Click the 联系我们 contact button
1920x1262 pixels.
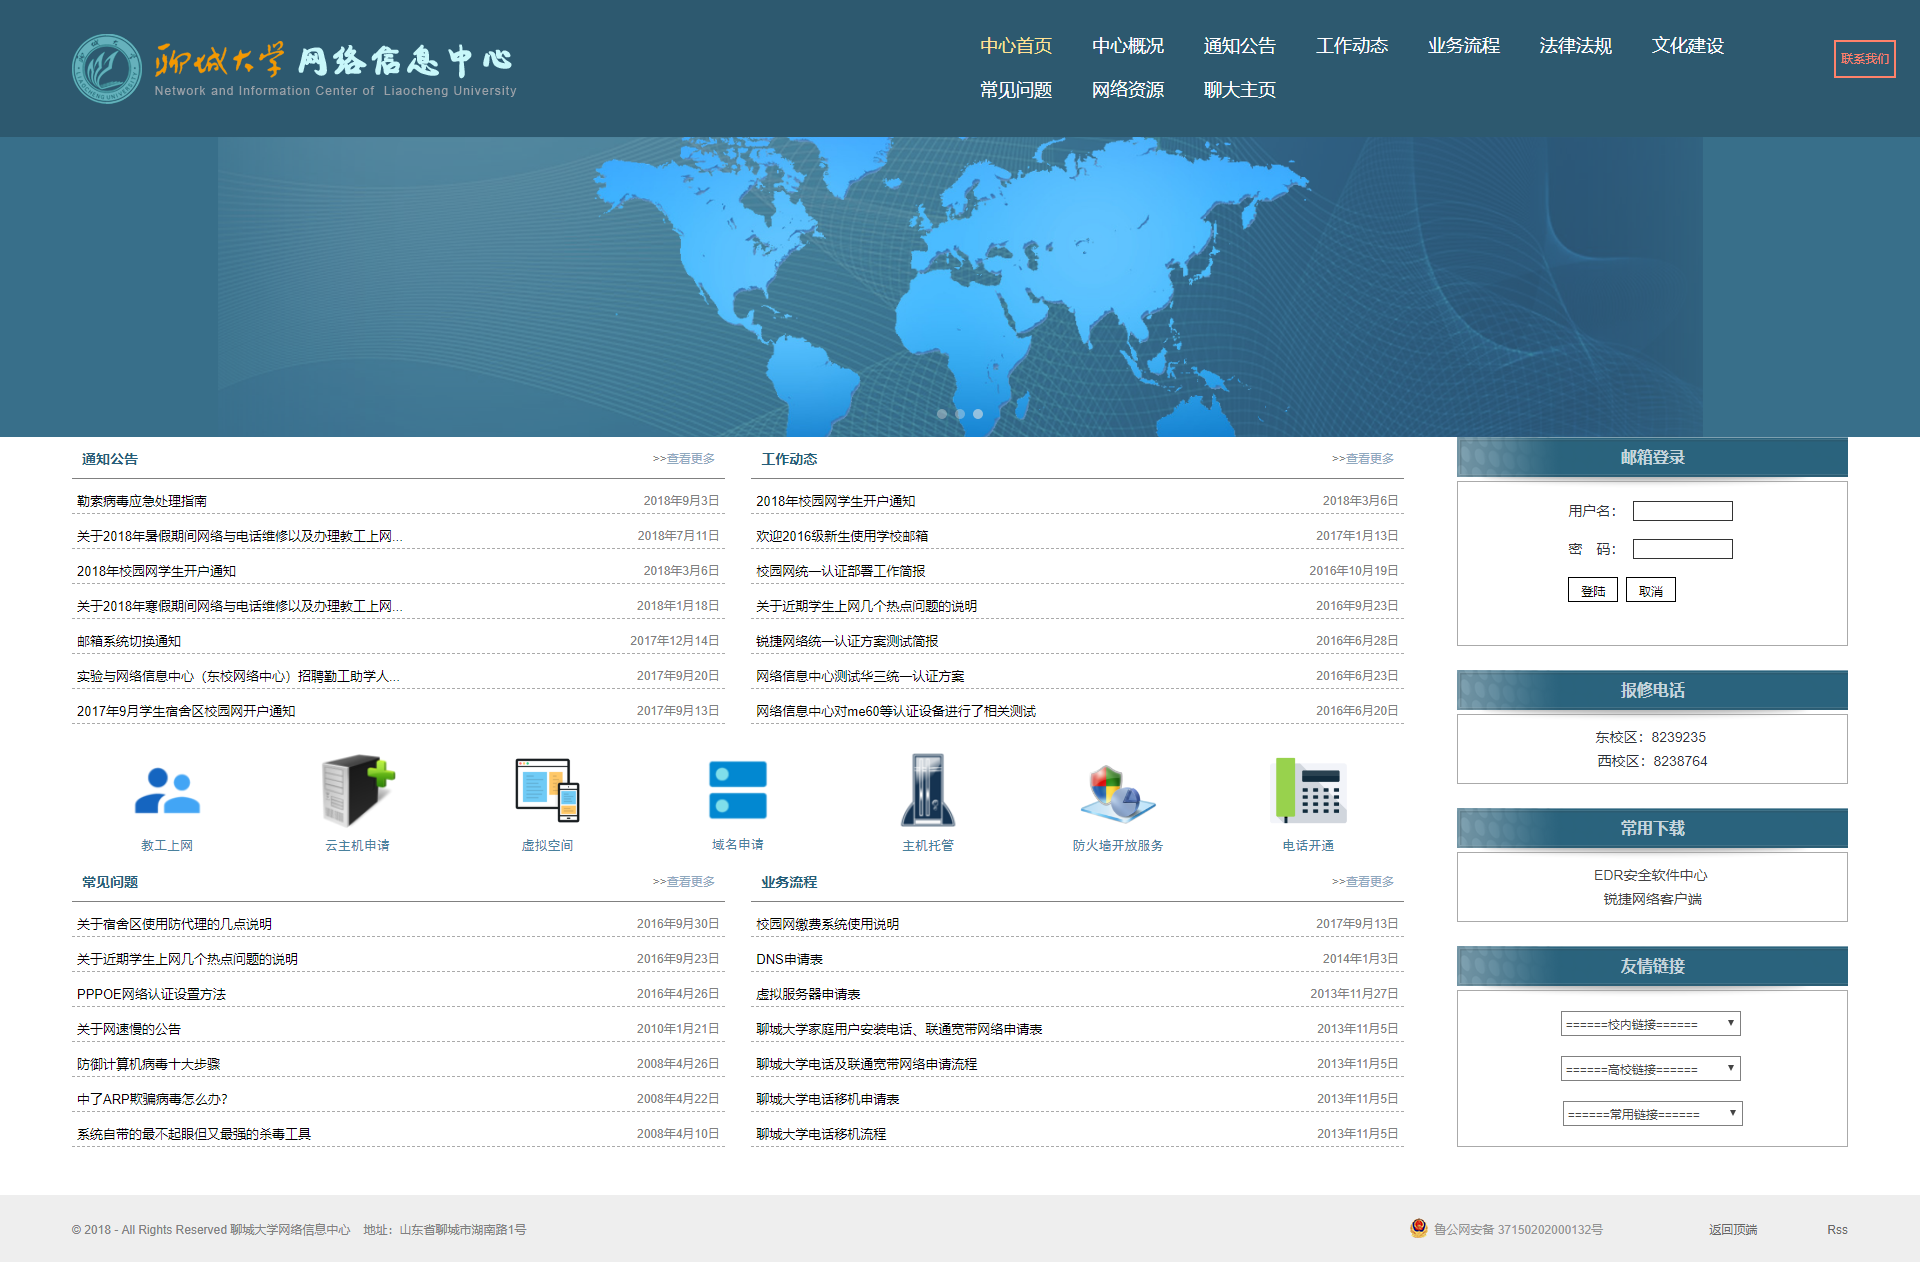click(1864, 59)
